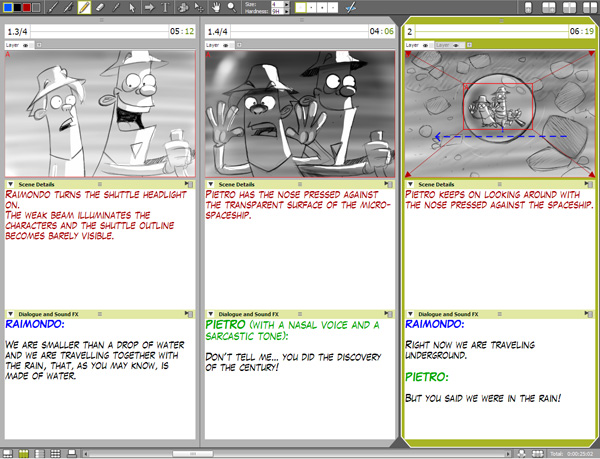Click the horizontal scrollbar thumb at bottom
Viewport: 600px width, 459px height.
(193, 454)
